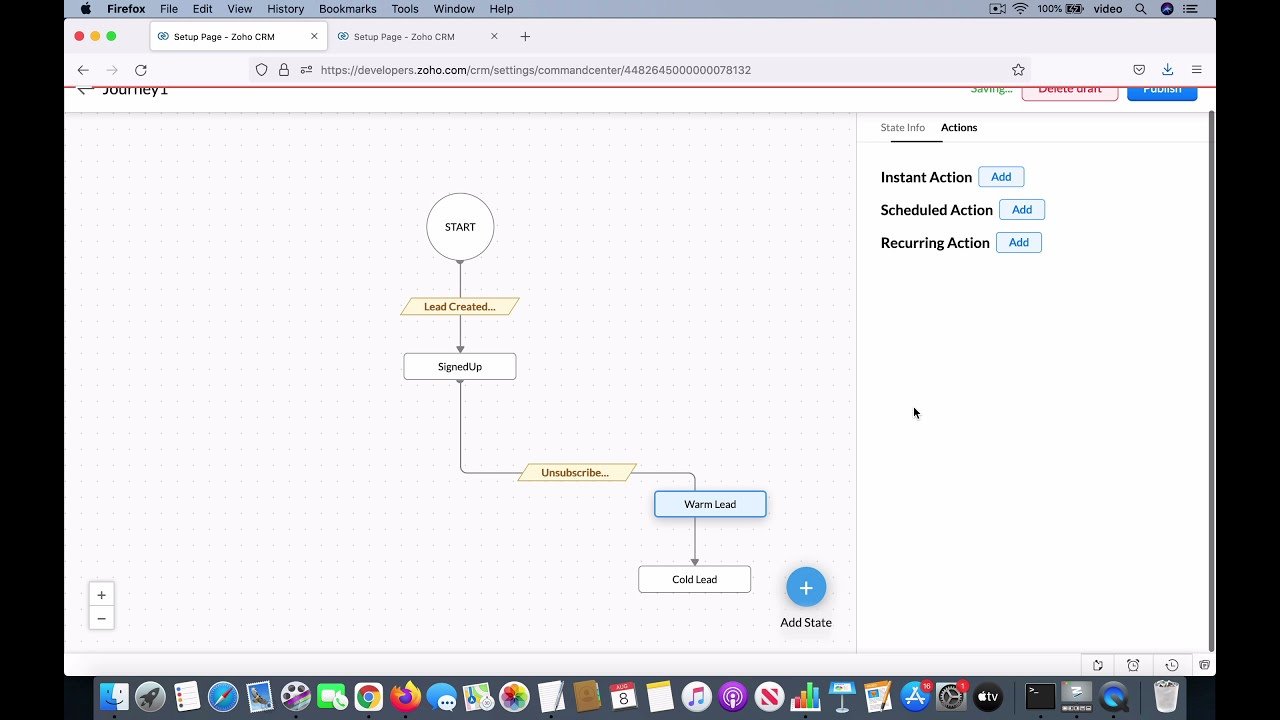Viewport: 1280px width, 720px height.
Task: Select the Unsubscribe transition
Action: (577, 473)
